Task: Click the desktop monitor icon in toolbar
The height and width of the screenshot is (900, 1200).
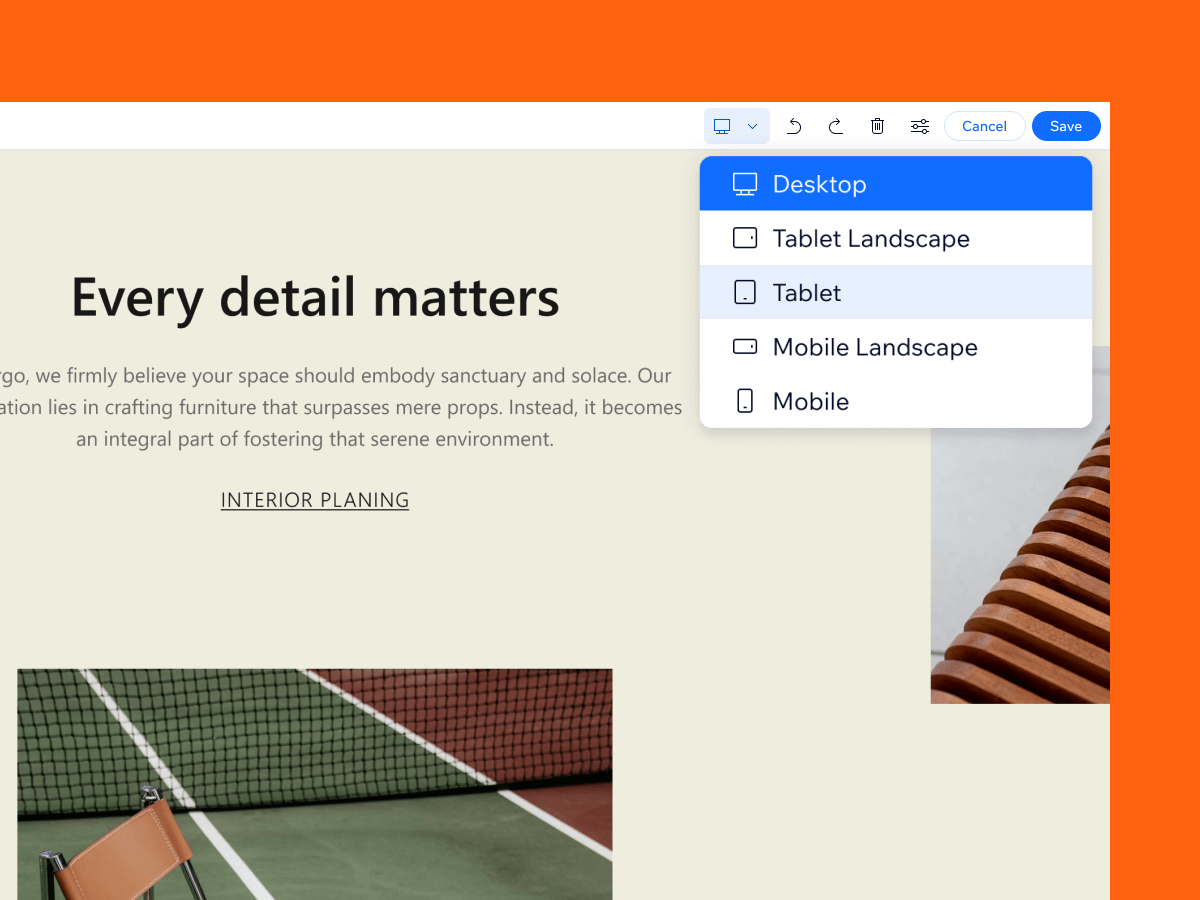Action: [x=722, y=126]
